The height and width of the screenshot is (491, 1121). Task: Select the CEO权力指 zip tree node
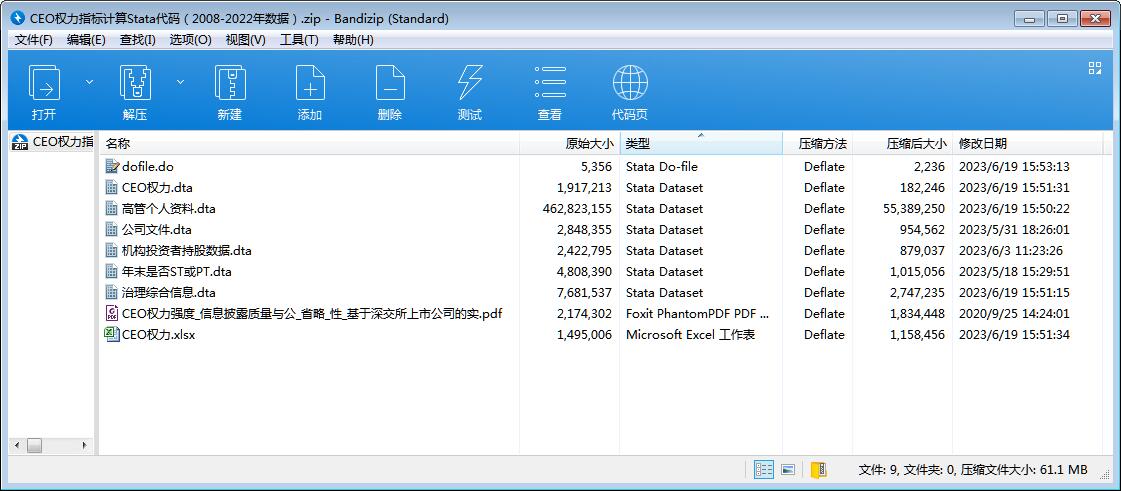pyautogui.click(x=54, y=142)
